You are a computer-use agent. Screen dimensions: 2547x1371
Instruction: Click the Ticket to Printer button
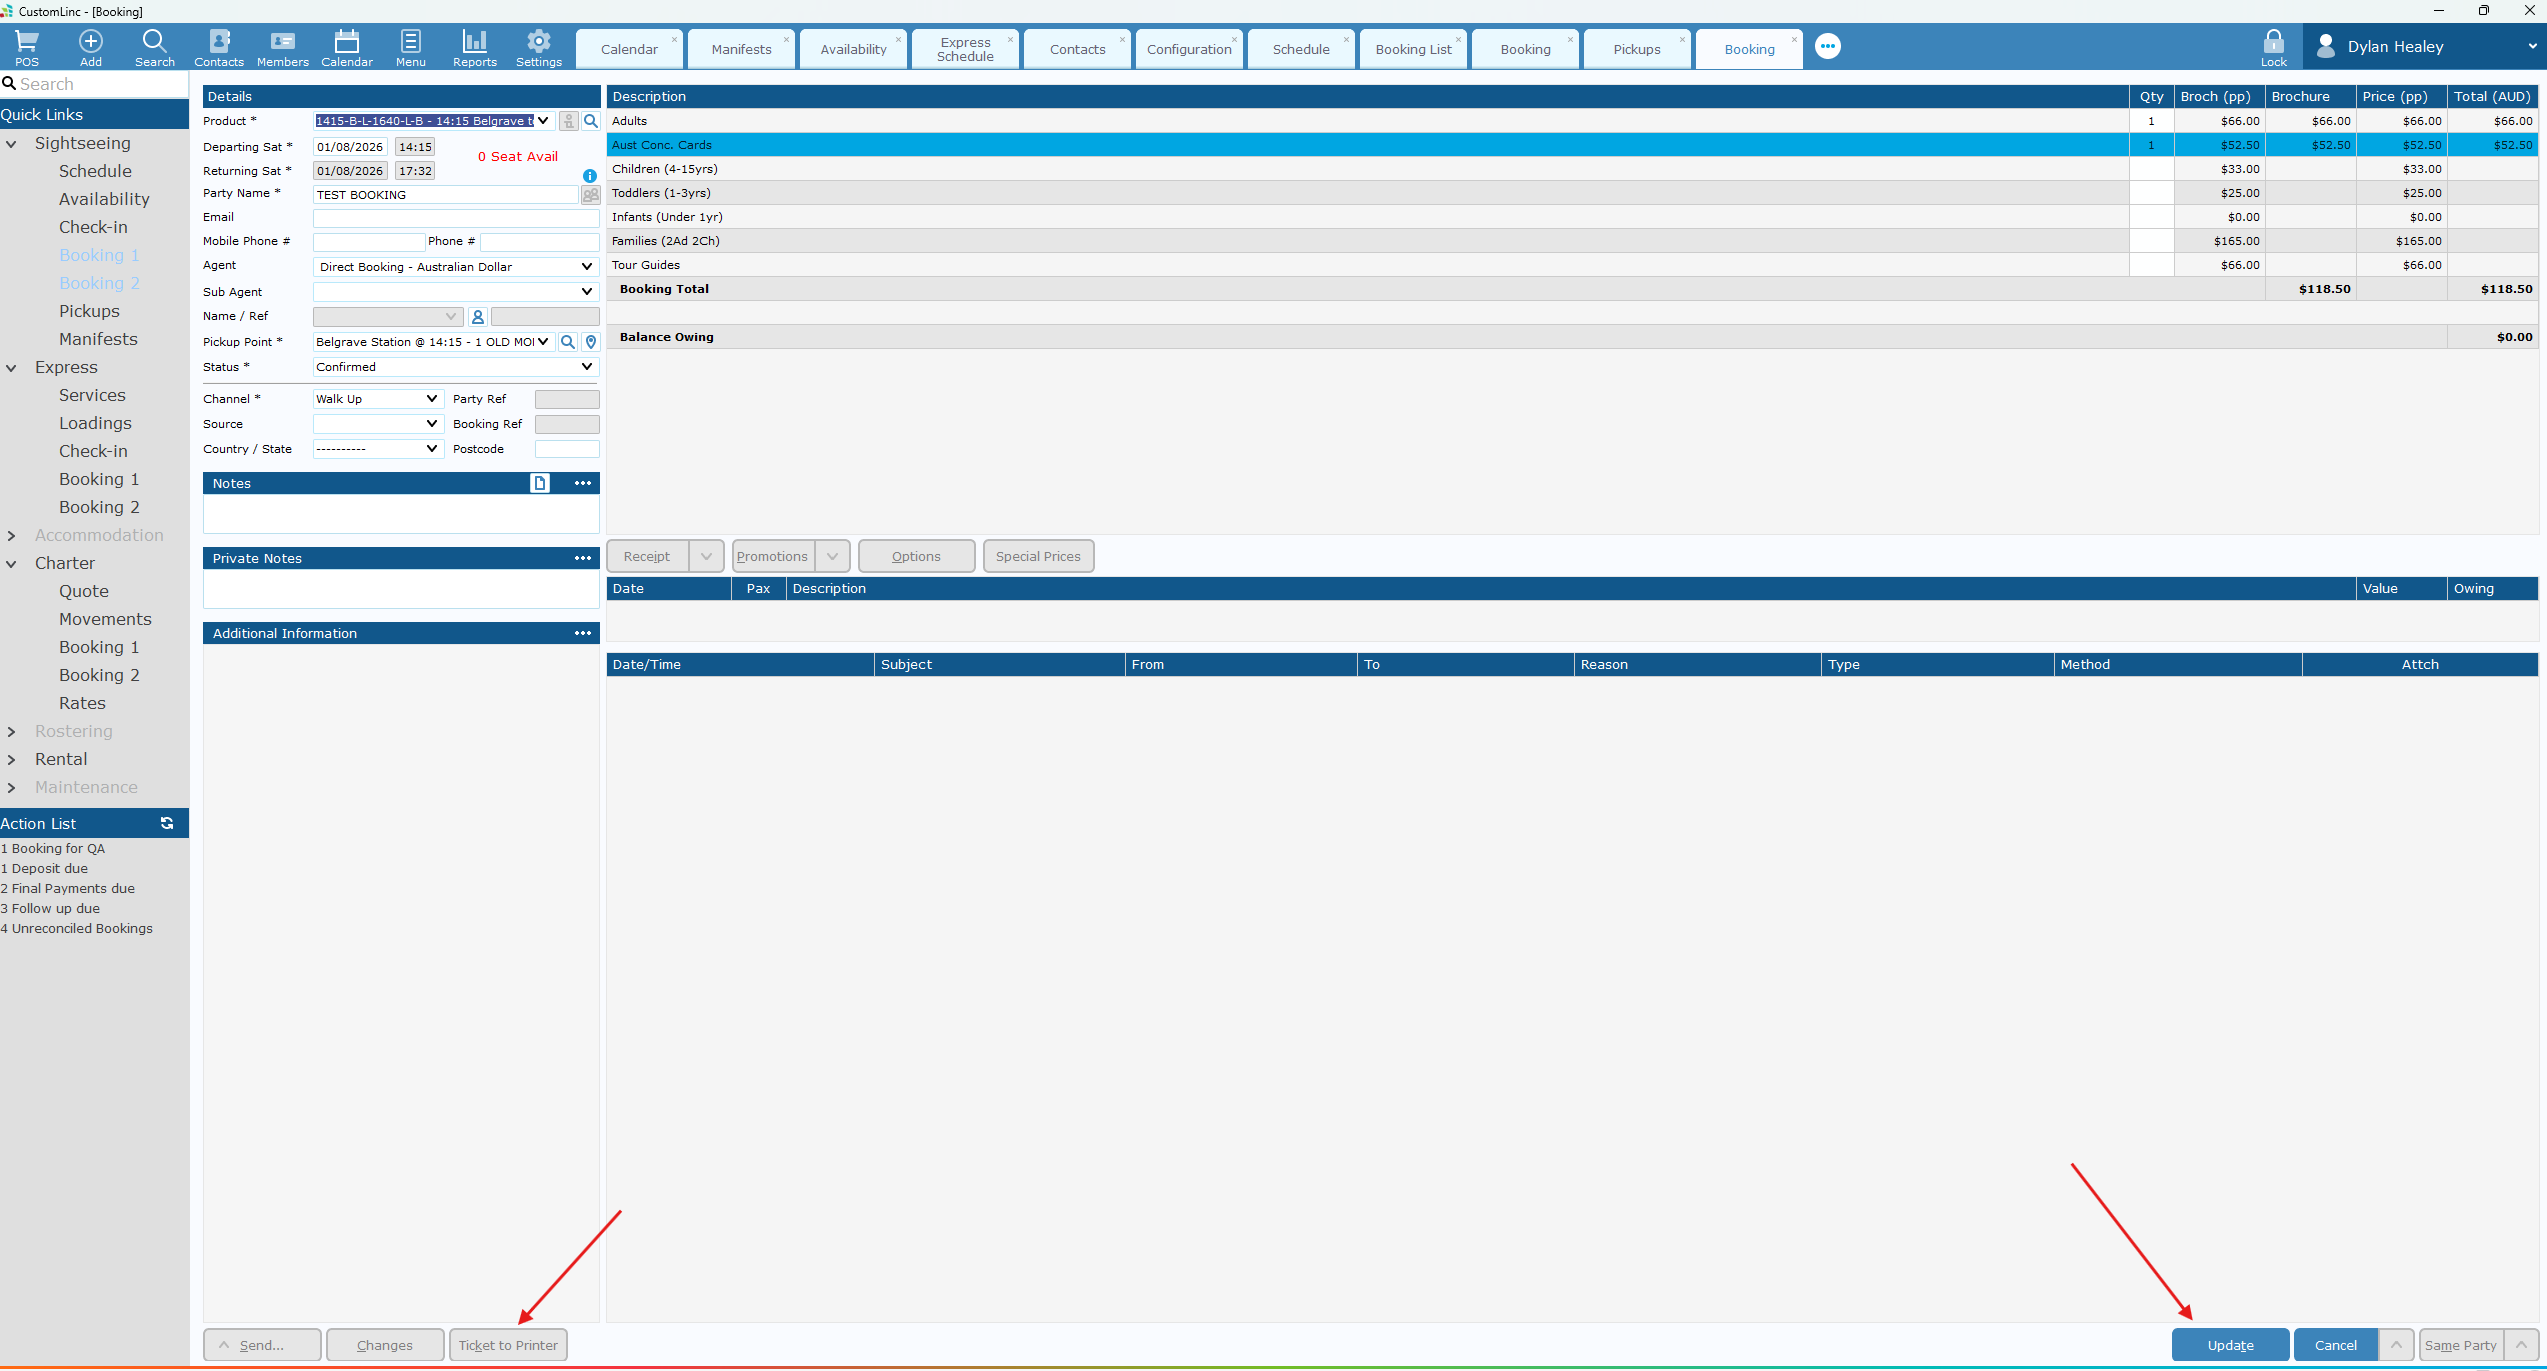tap(508, 1345)
